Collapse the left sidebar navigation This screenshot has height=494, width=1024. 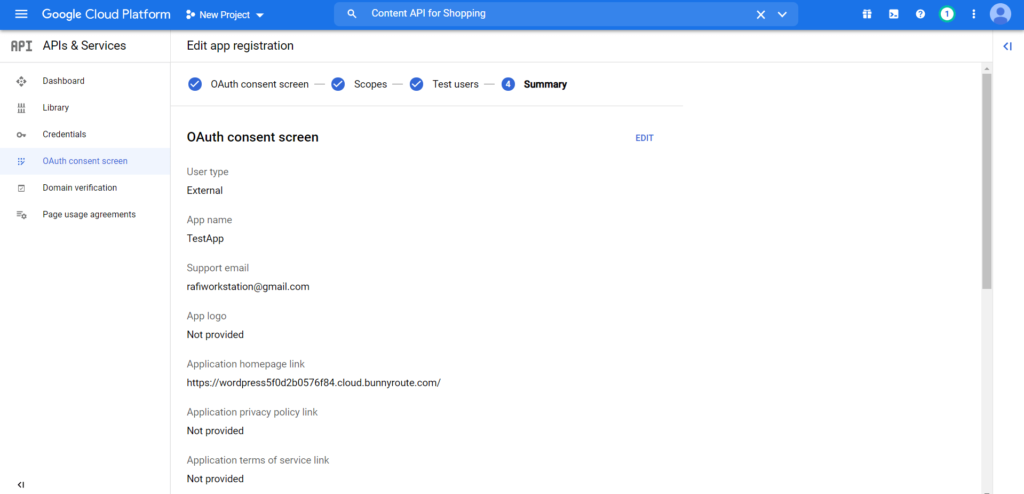[x=21, y=484]
